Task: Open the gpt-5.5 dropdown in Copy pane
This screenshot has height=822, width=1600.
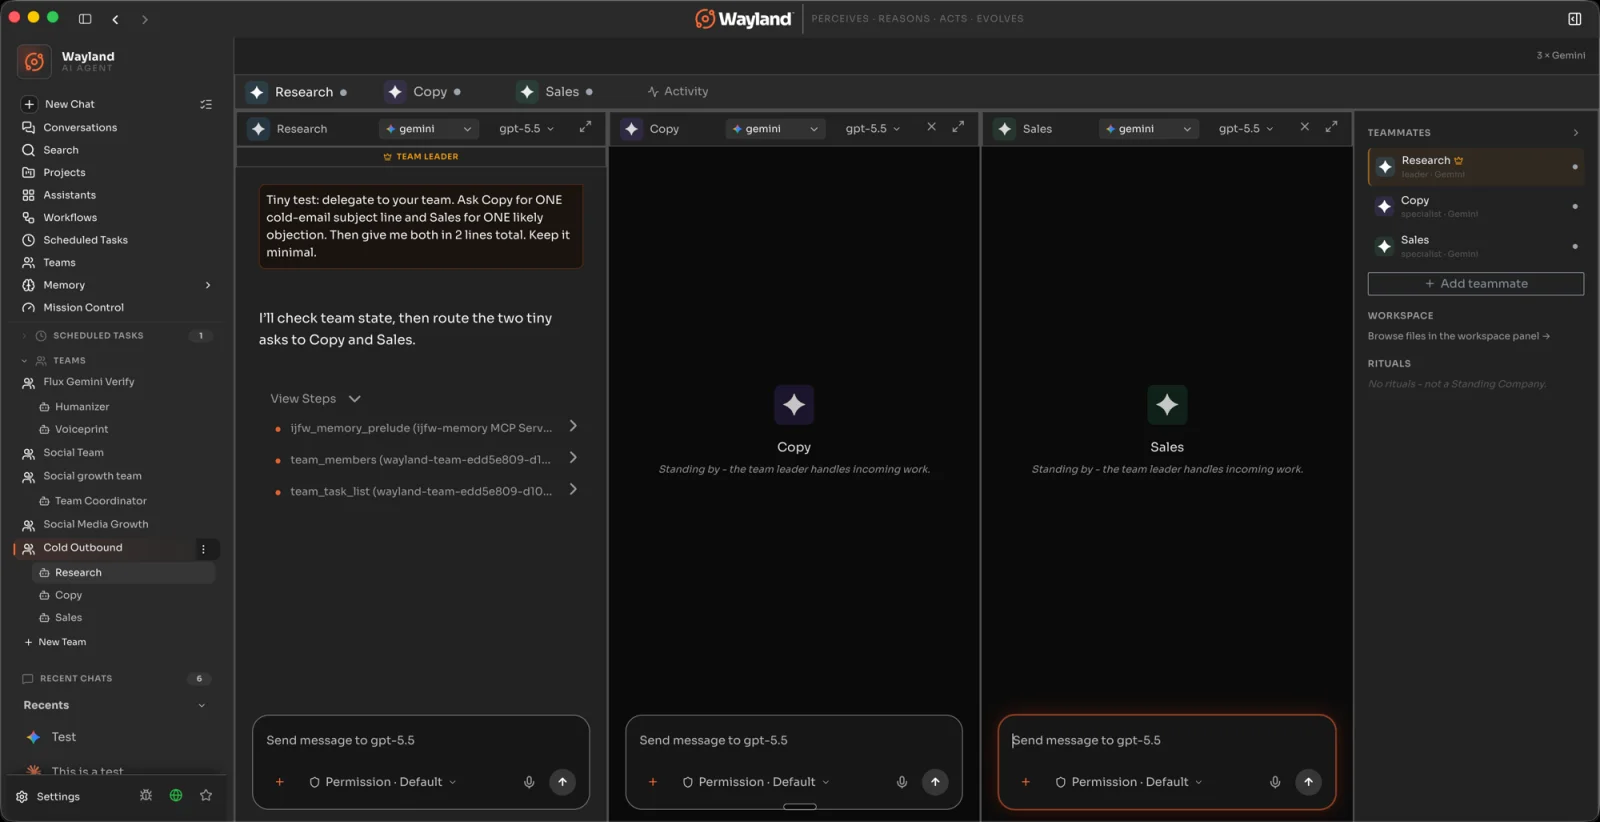Action: tap(873, 129)
